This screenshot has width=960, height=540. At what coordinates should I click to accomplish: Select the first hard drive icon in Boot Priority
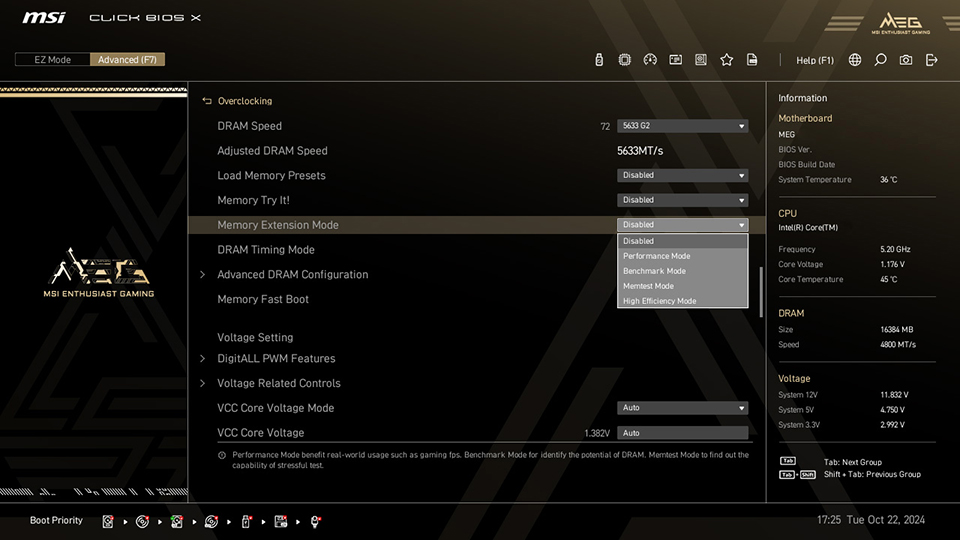pyautogui.click(x=108, y=521)
